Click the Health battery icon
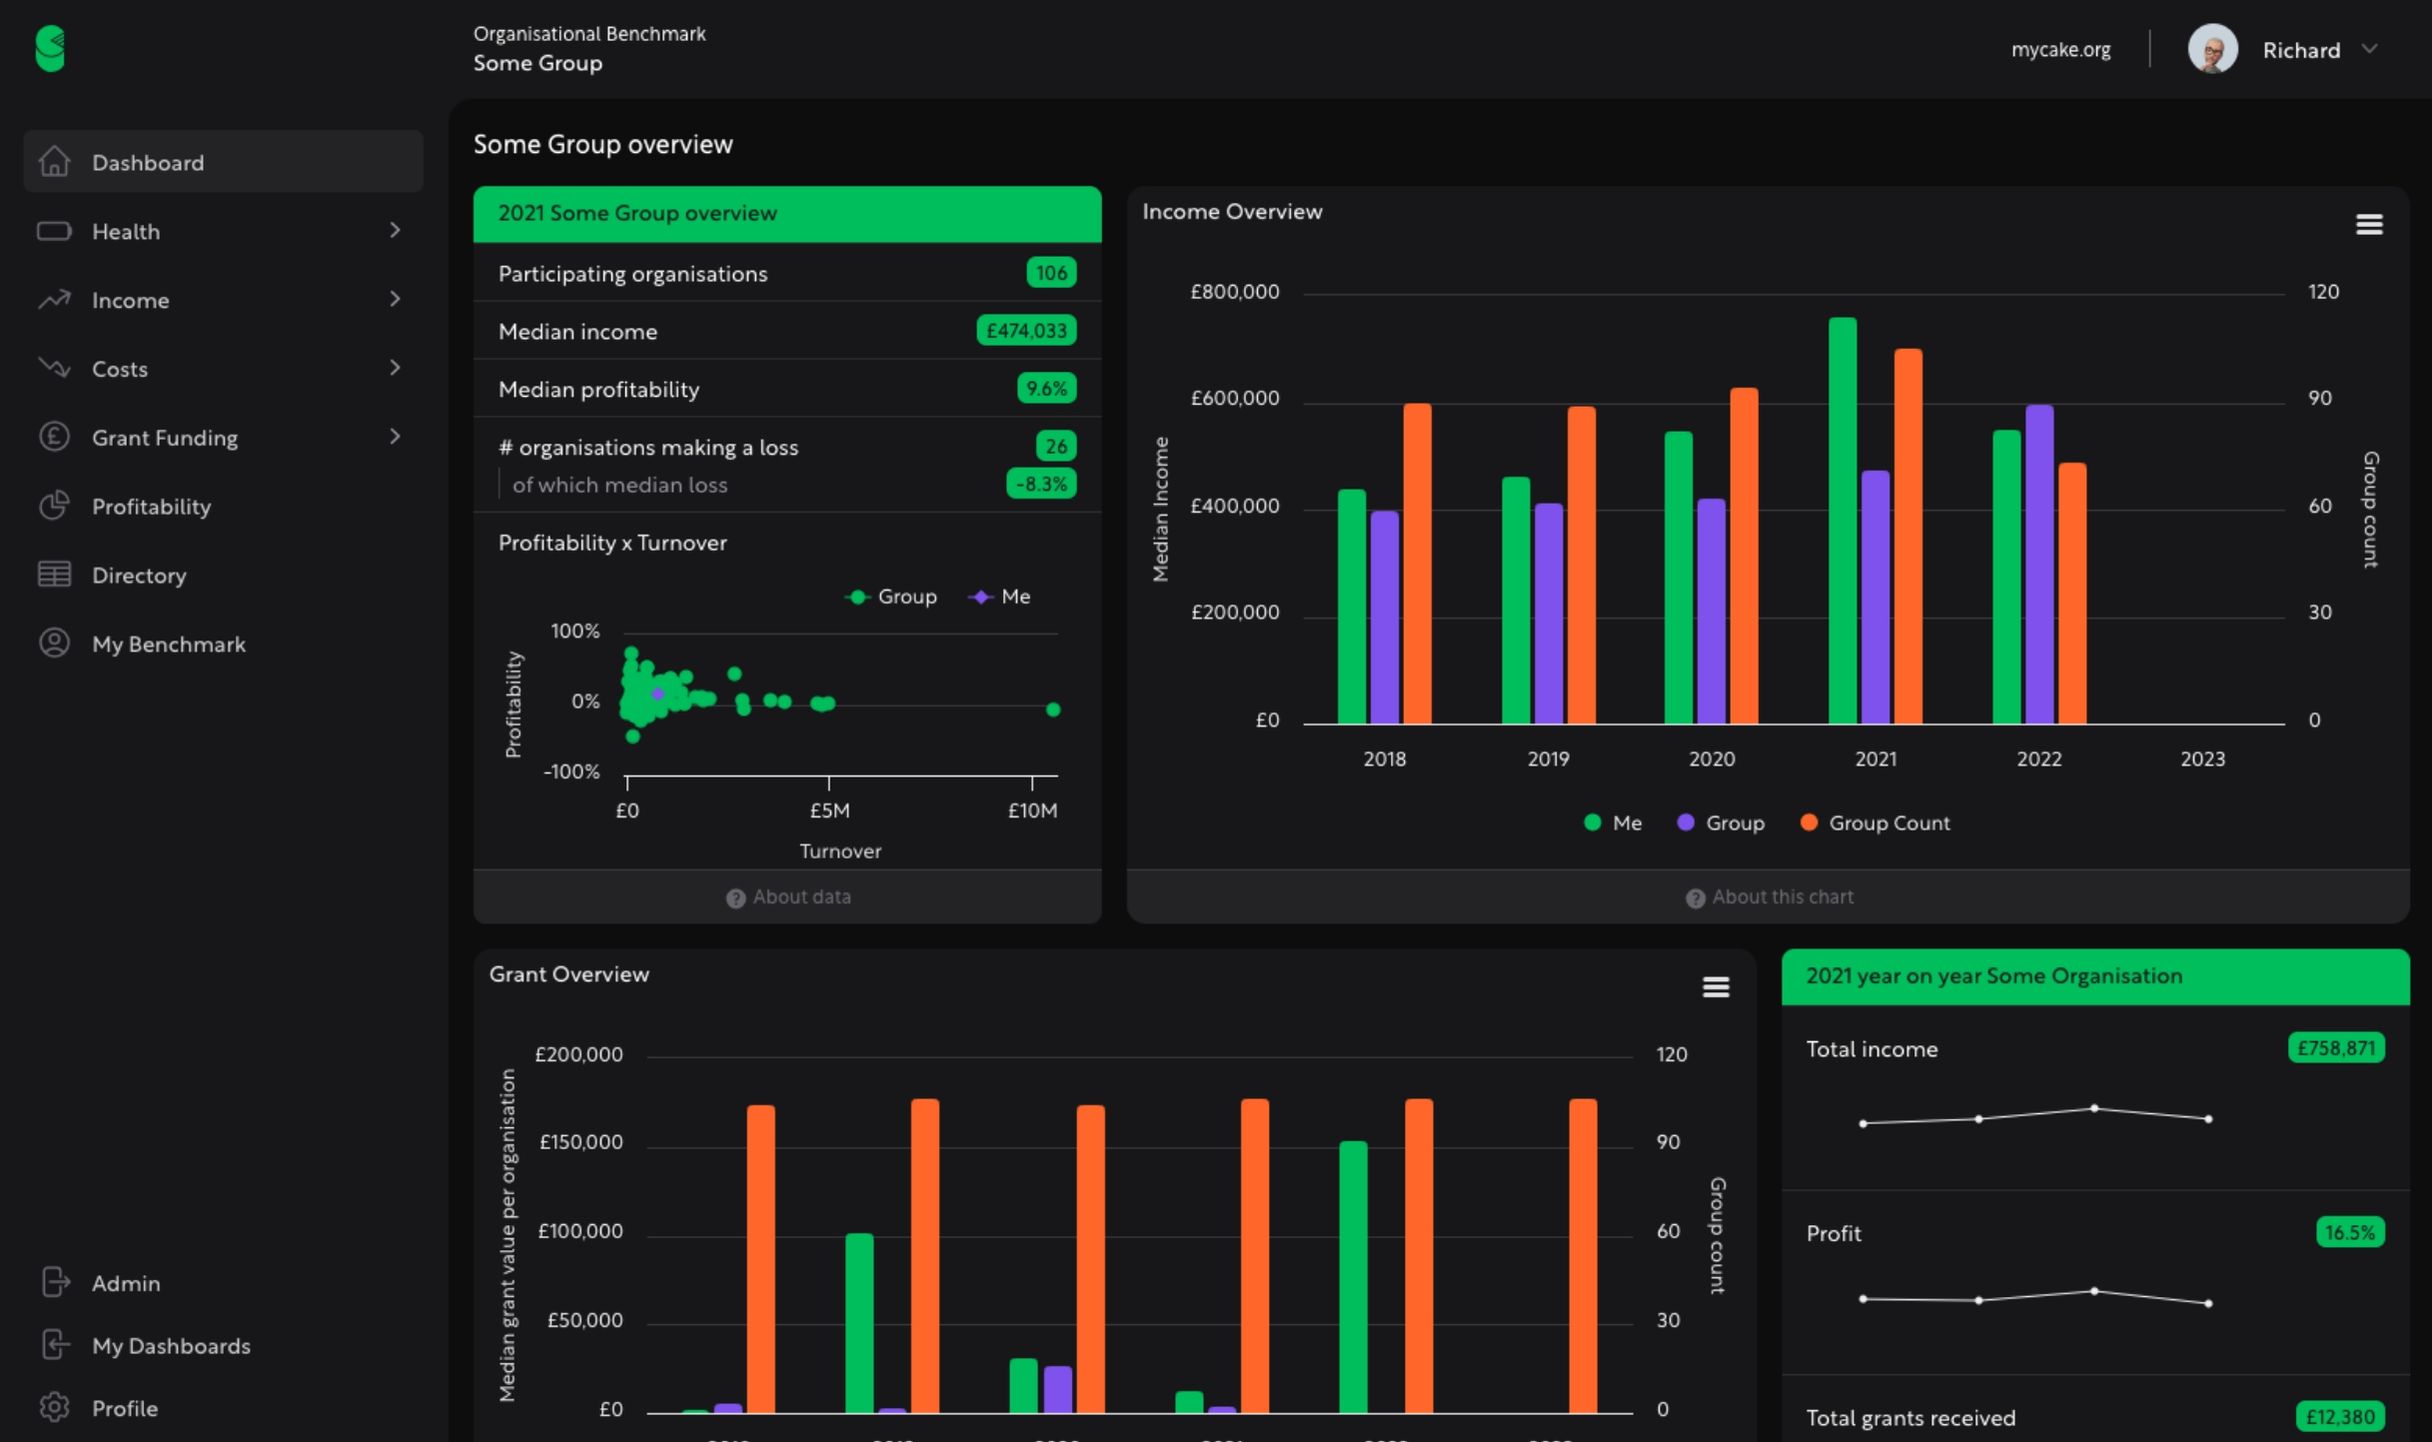Image resolution: width=2432 pixels, height=1442 pixels. [54, 231]
